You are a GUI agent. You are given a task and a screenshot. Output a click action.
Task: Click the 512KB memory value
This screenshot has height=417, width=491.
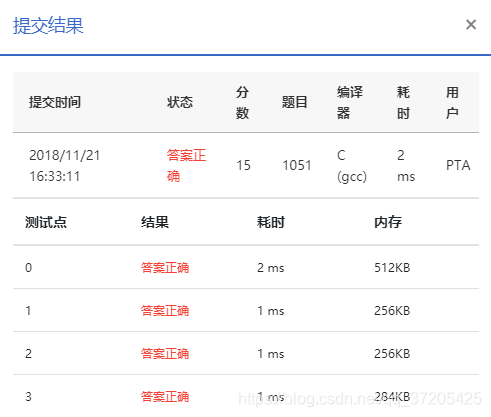coord(392,268)
